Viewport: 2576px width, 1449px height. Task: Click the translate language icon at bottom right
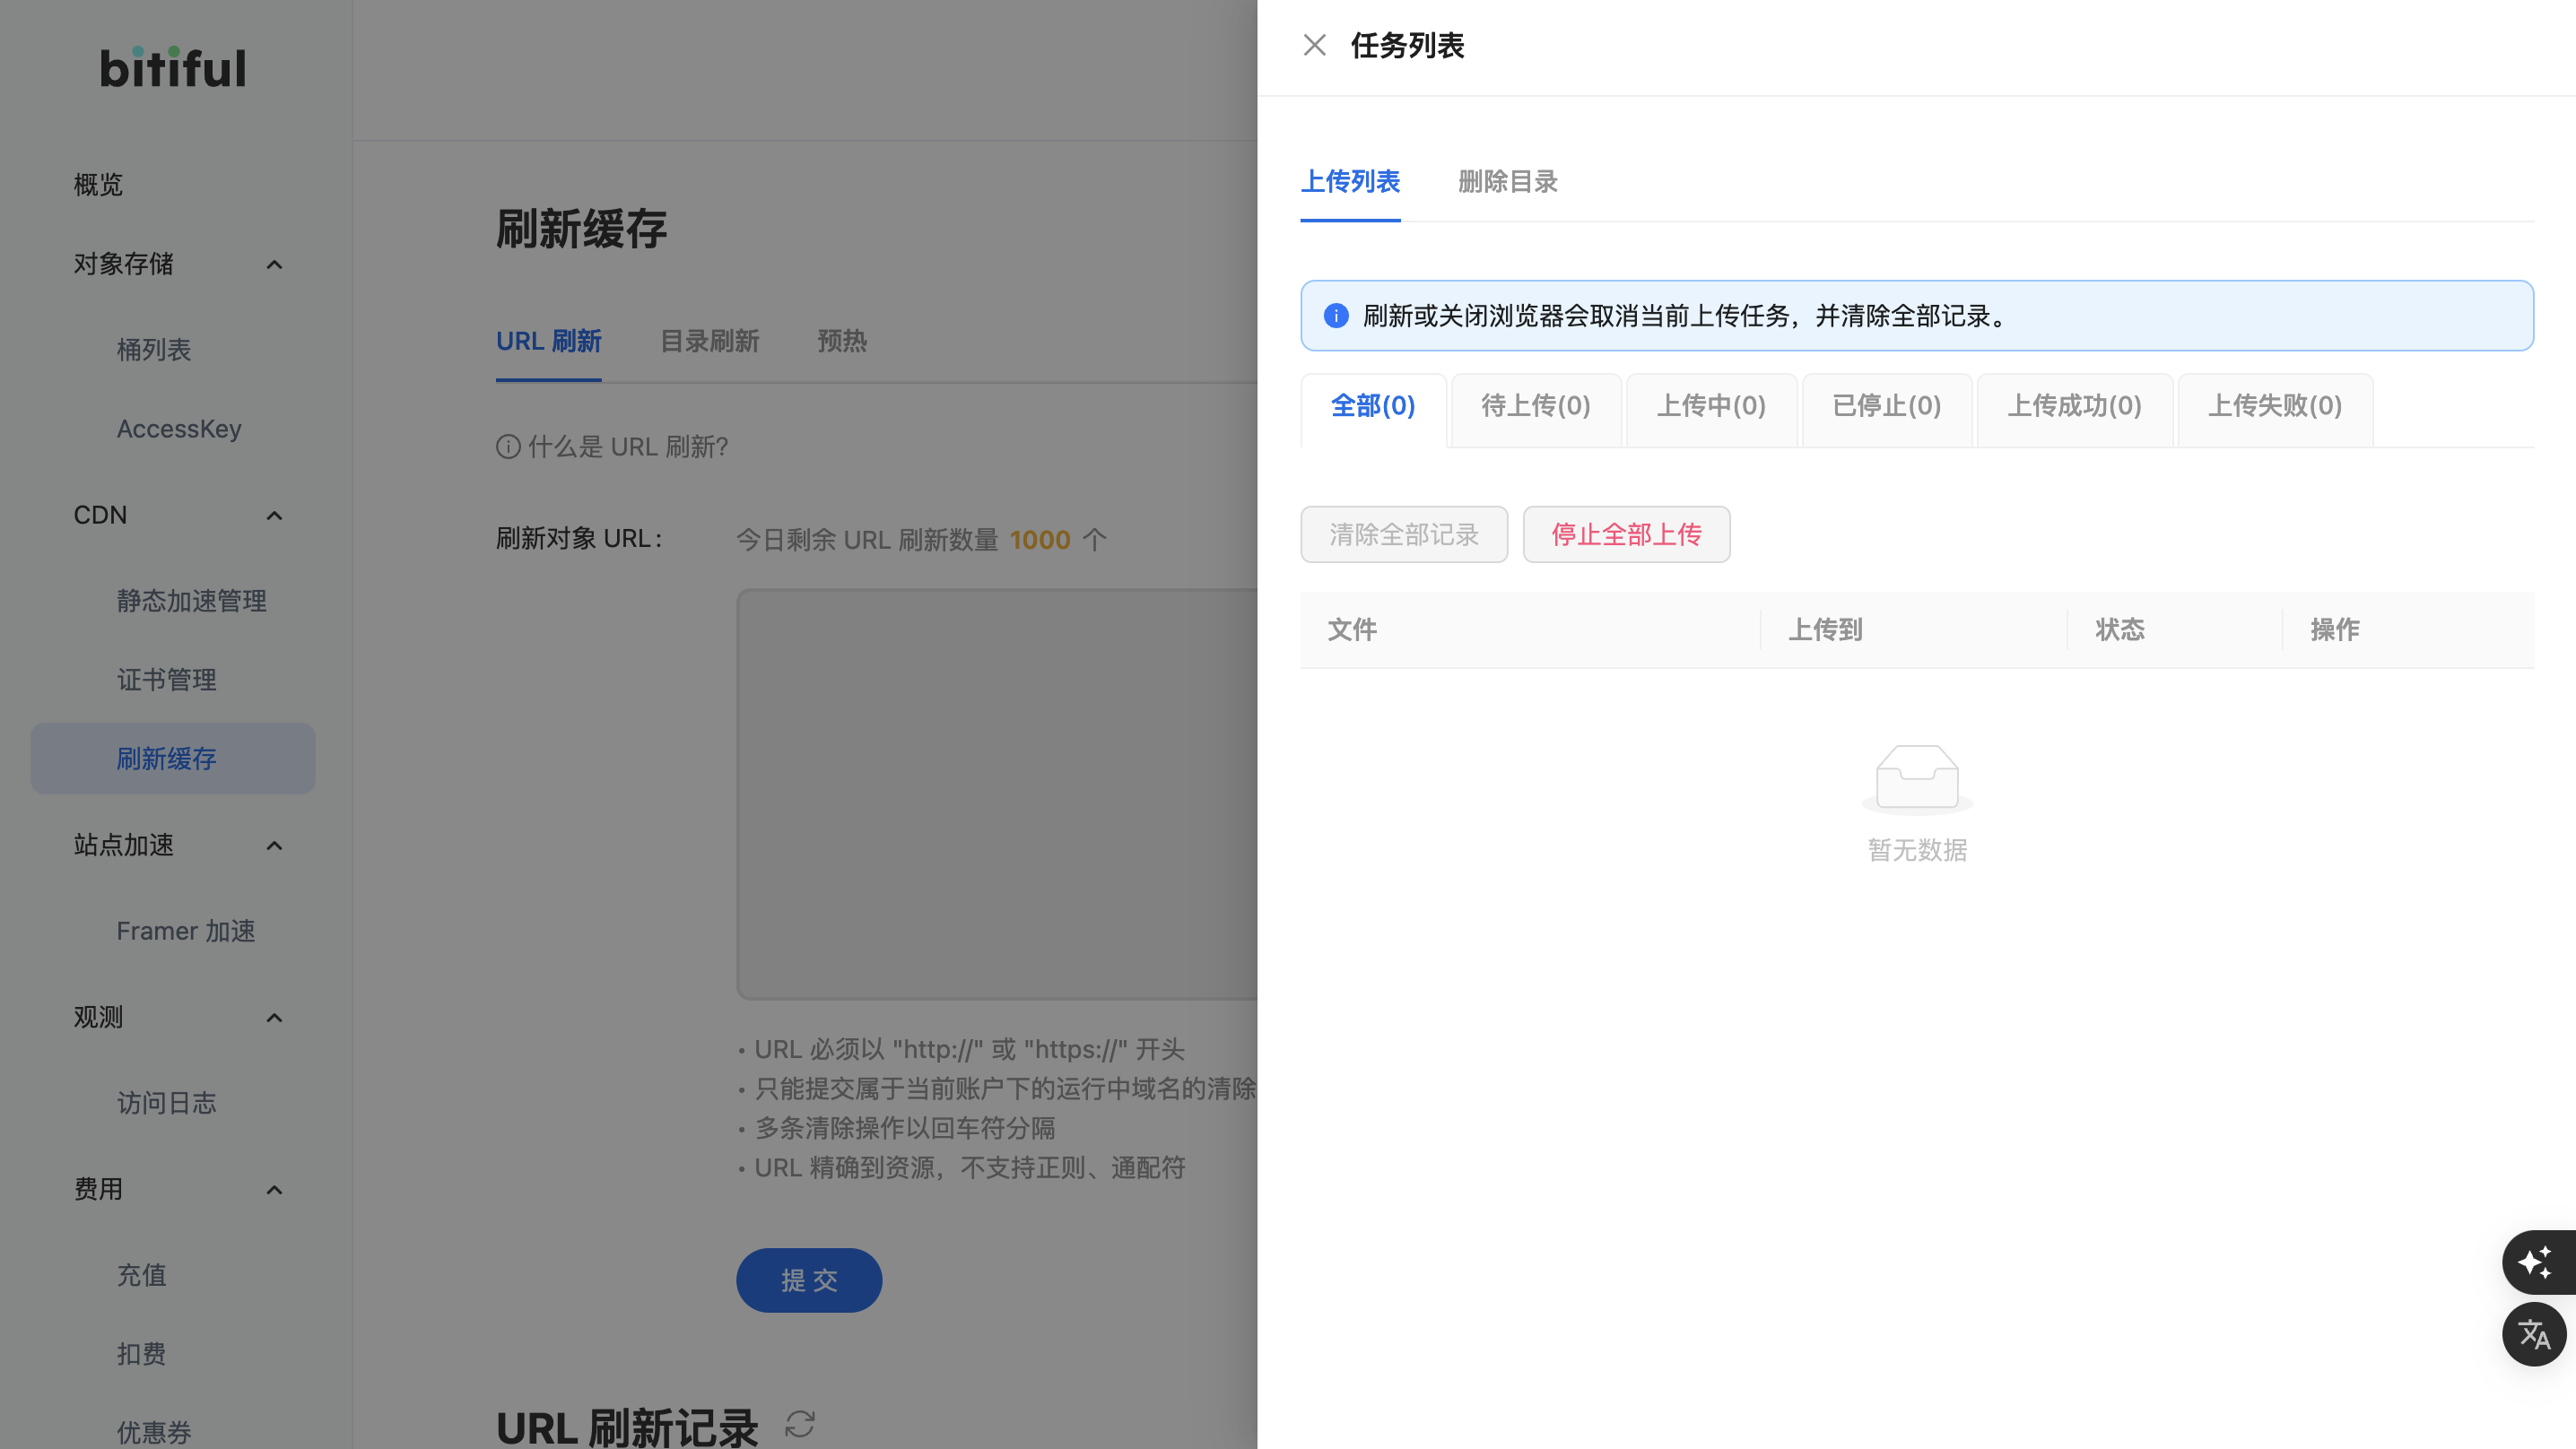coord(2533,1334)
